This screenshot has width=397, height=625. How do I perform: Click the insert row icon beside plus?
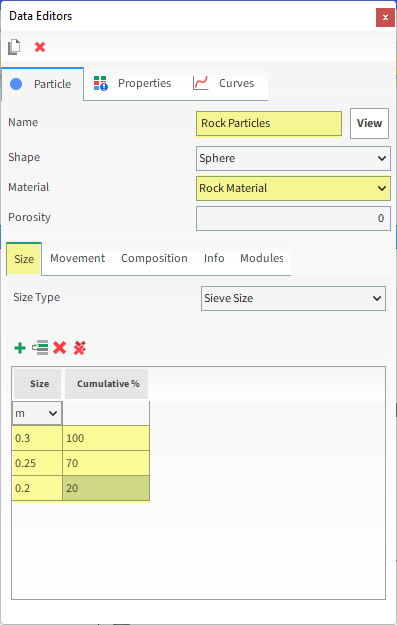tap(40, 348)
